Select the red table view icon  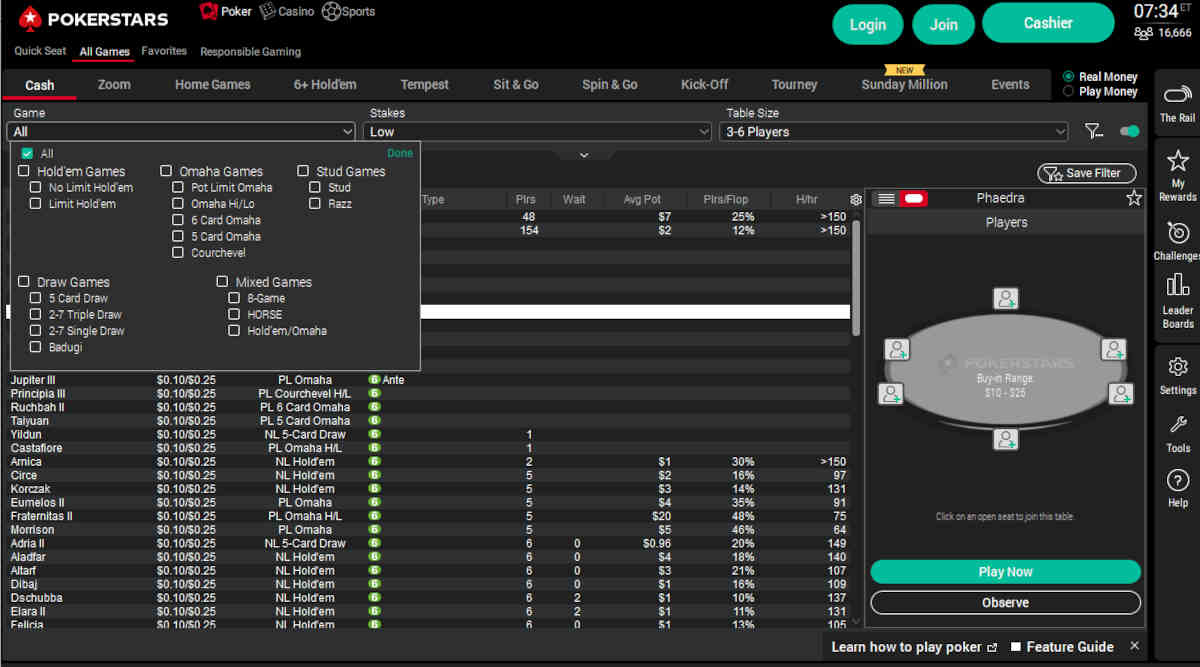913,199
